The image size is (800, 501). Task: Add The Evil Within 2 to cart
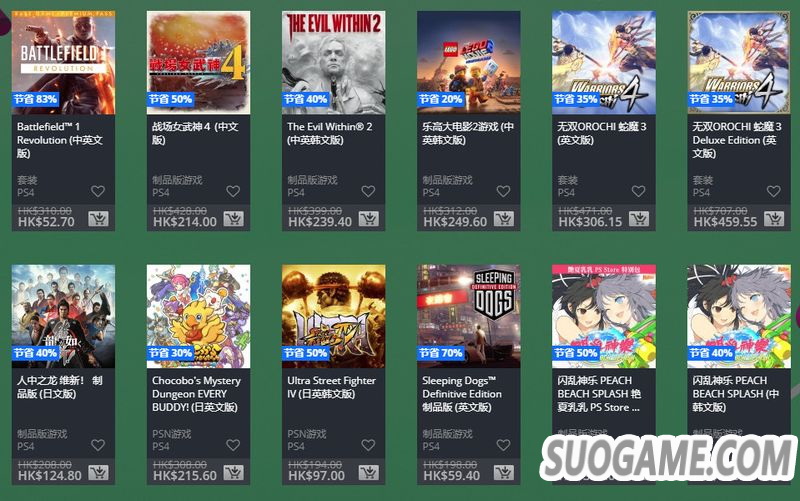[x=368, y=219]
